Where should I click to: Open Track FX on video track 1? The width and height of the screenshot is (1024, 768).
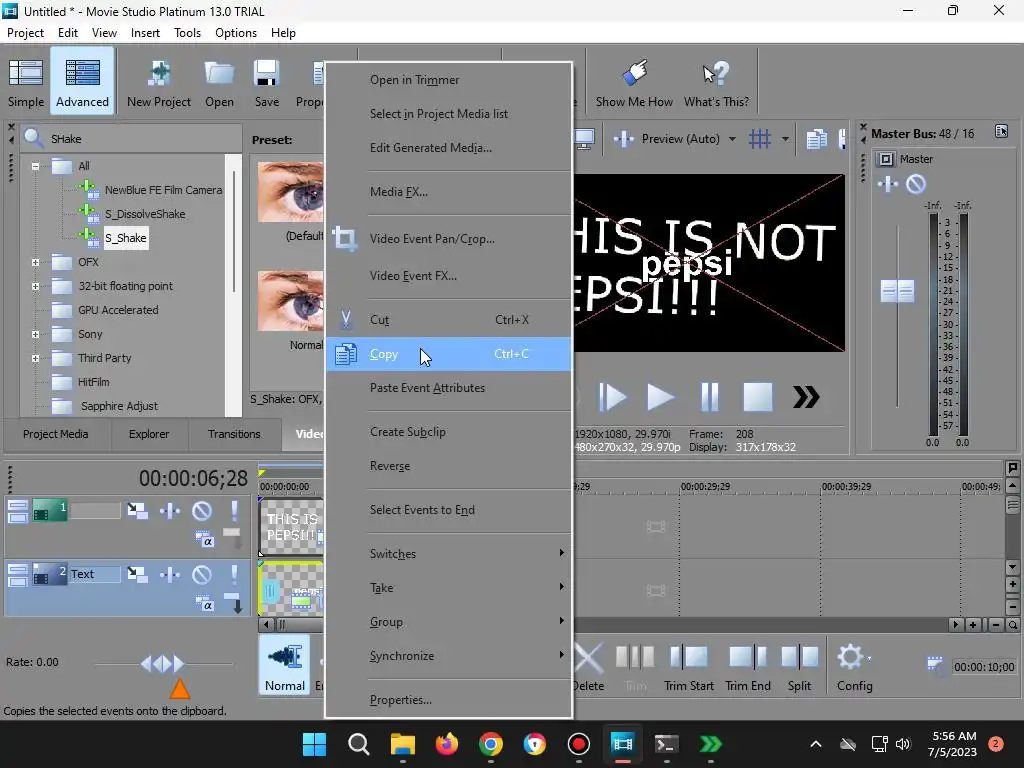[170, 510]
